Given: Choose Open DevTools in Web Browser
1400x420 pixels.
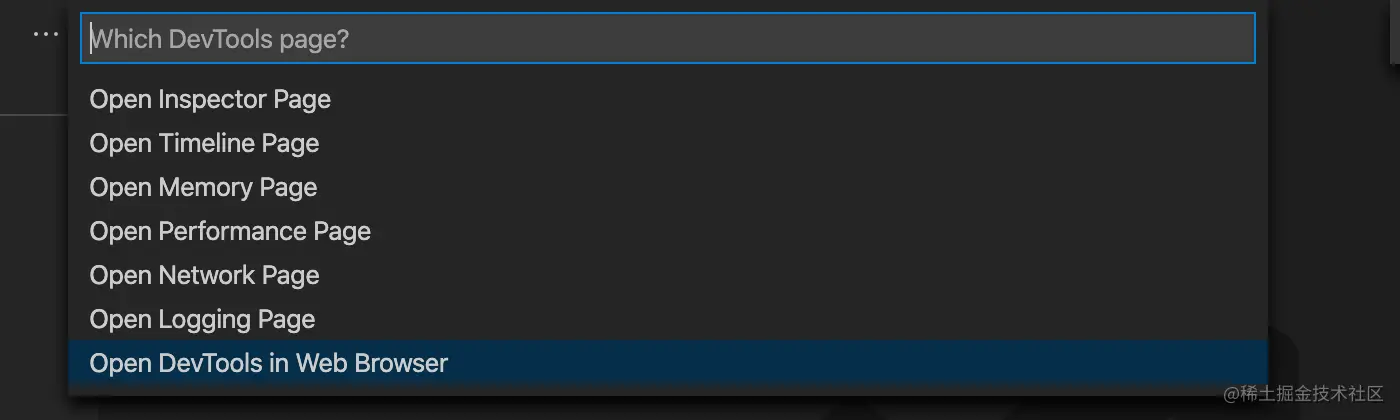Looking at the screenshot, I should pos(668,363).
